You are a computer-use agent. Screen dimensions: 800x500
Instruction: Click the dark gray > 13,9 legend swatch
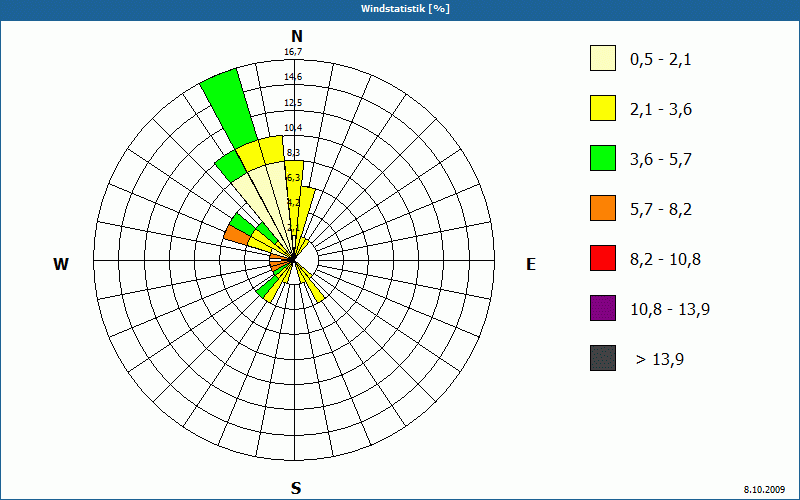tap(603, 358)
